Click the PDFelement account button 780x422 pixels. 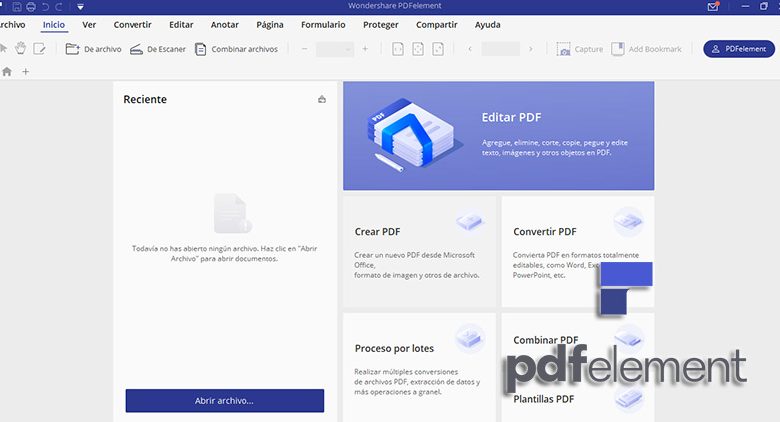pyautogui.click(x=739, y=49)
